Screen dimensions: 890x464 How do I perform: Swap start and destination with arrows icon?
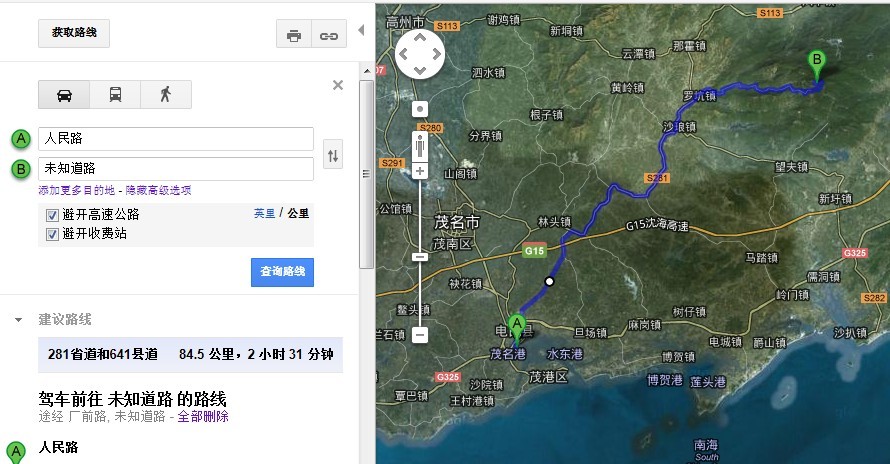click(x=333, y=154)
